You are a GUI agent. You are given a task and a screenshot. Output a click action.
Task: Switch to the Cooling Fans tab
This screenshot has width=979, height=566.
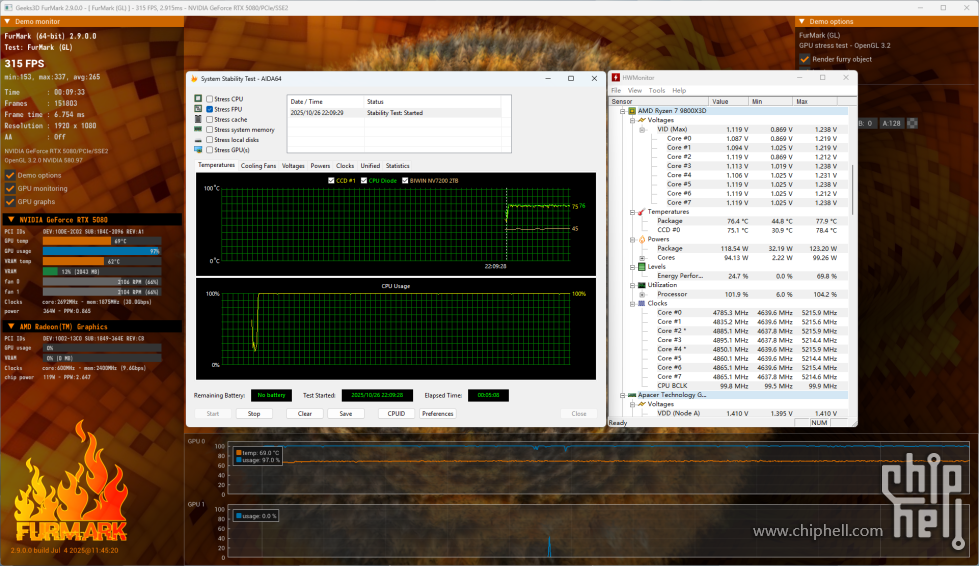click(258, 166)
